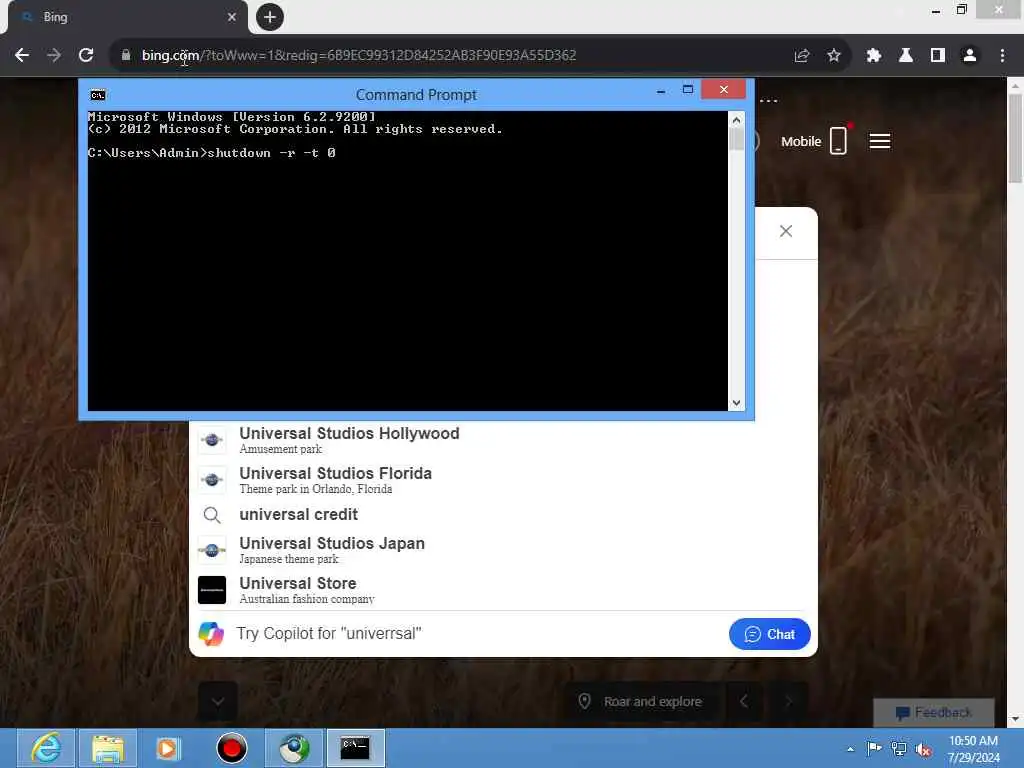
Task: Click inside the Command Prompt console area
Action: tap(408, 261)
